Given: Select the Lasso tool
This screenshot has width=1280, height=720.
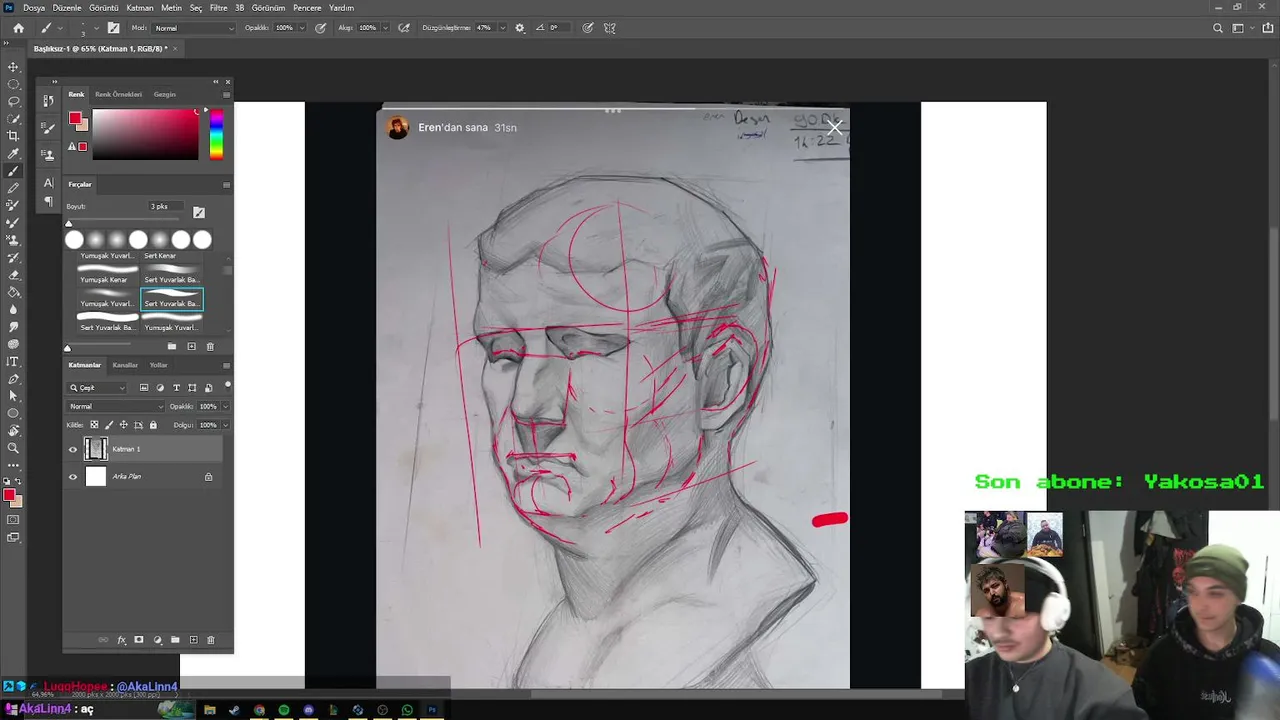Looking at the screenshot, I should 13,101.
